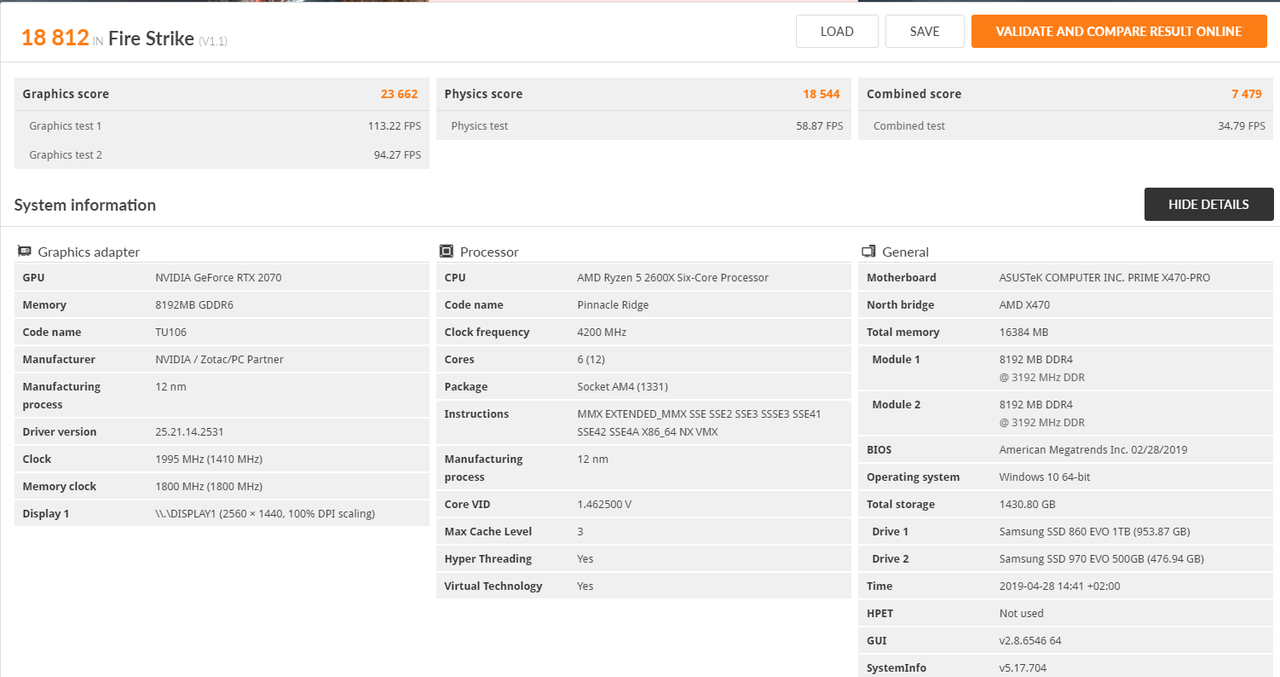Select code name Pinnacle Ridge
This screenshot has width=1280, height=677.
pos(611,305)
